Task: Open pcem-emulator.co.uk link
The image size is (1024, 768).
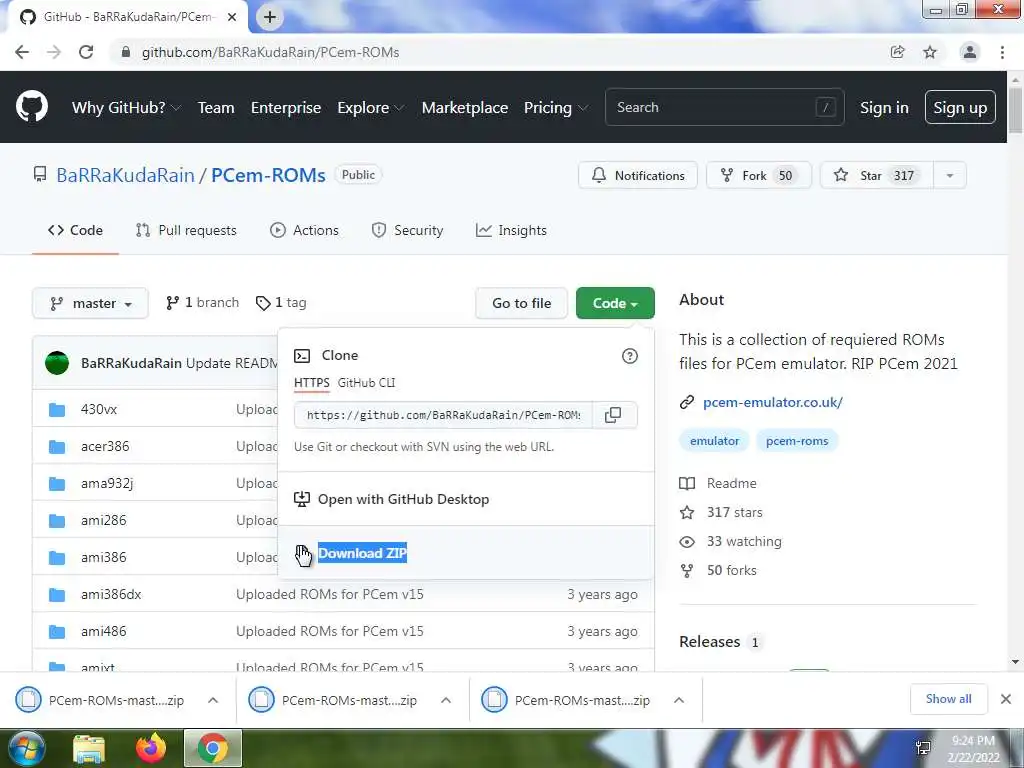Action: (773, 402)
